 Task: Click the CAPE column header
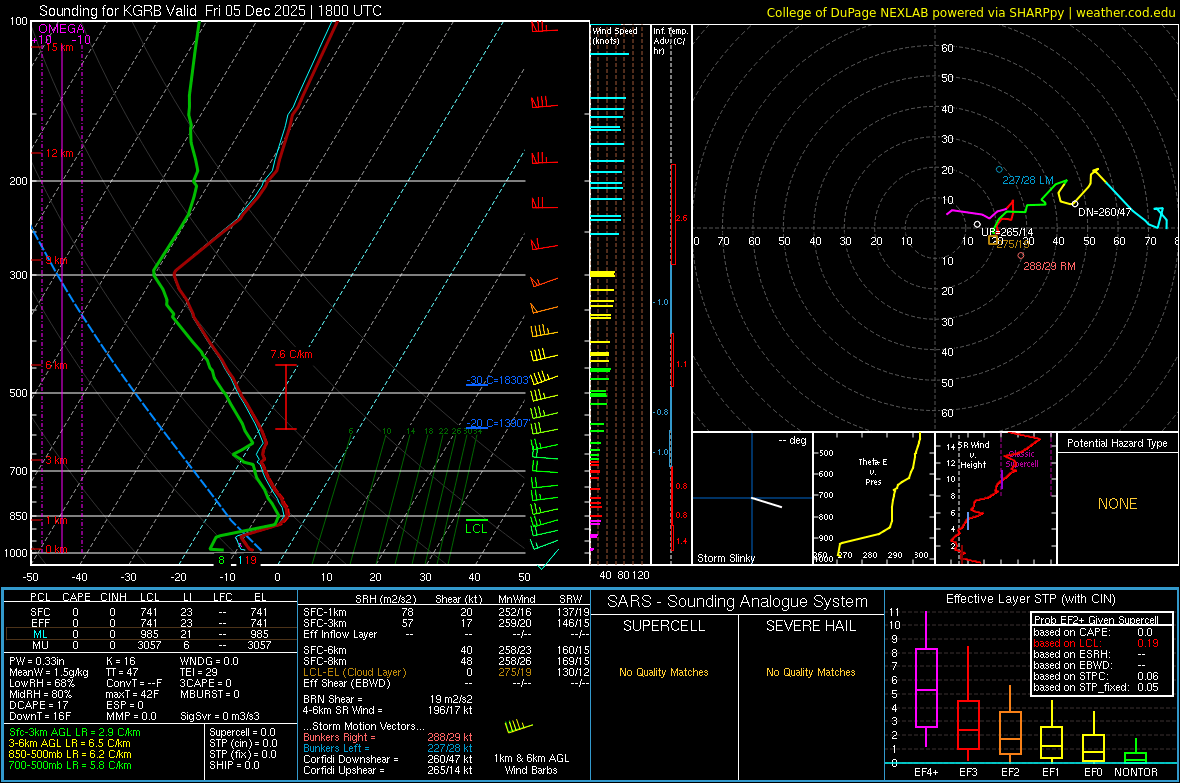(x=76, y=597)
